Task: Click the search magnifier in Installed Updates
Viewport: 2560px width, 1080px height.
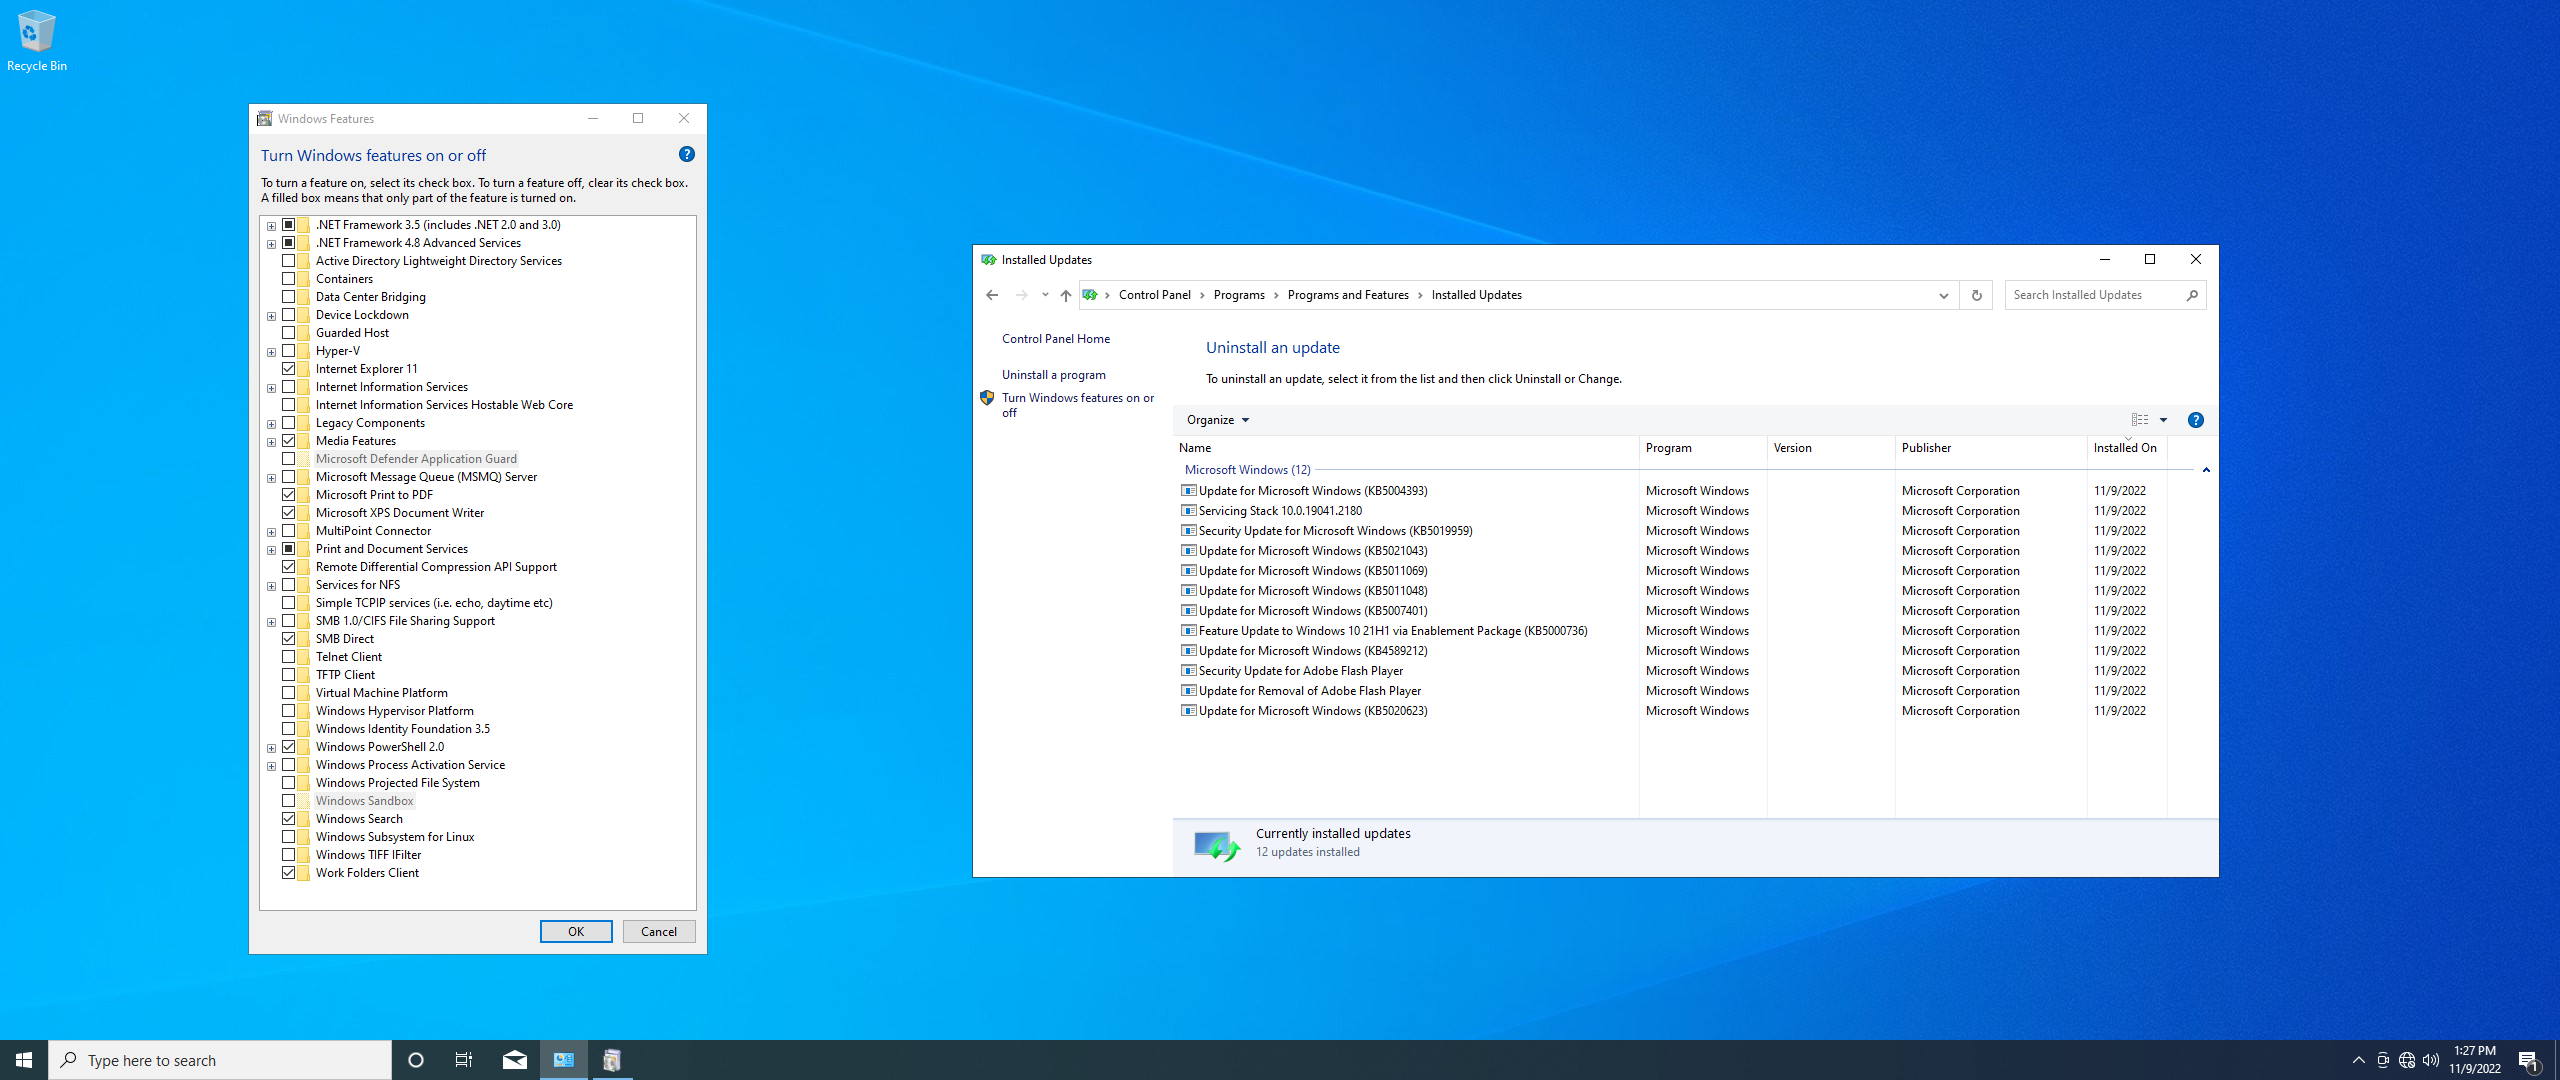Action: coord(2191,295)
